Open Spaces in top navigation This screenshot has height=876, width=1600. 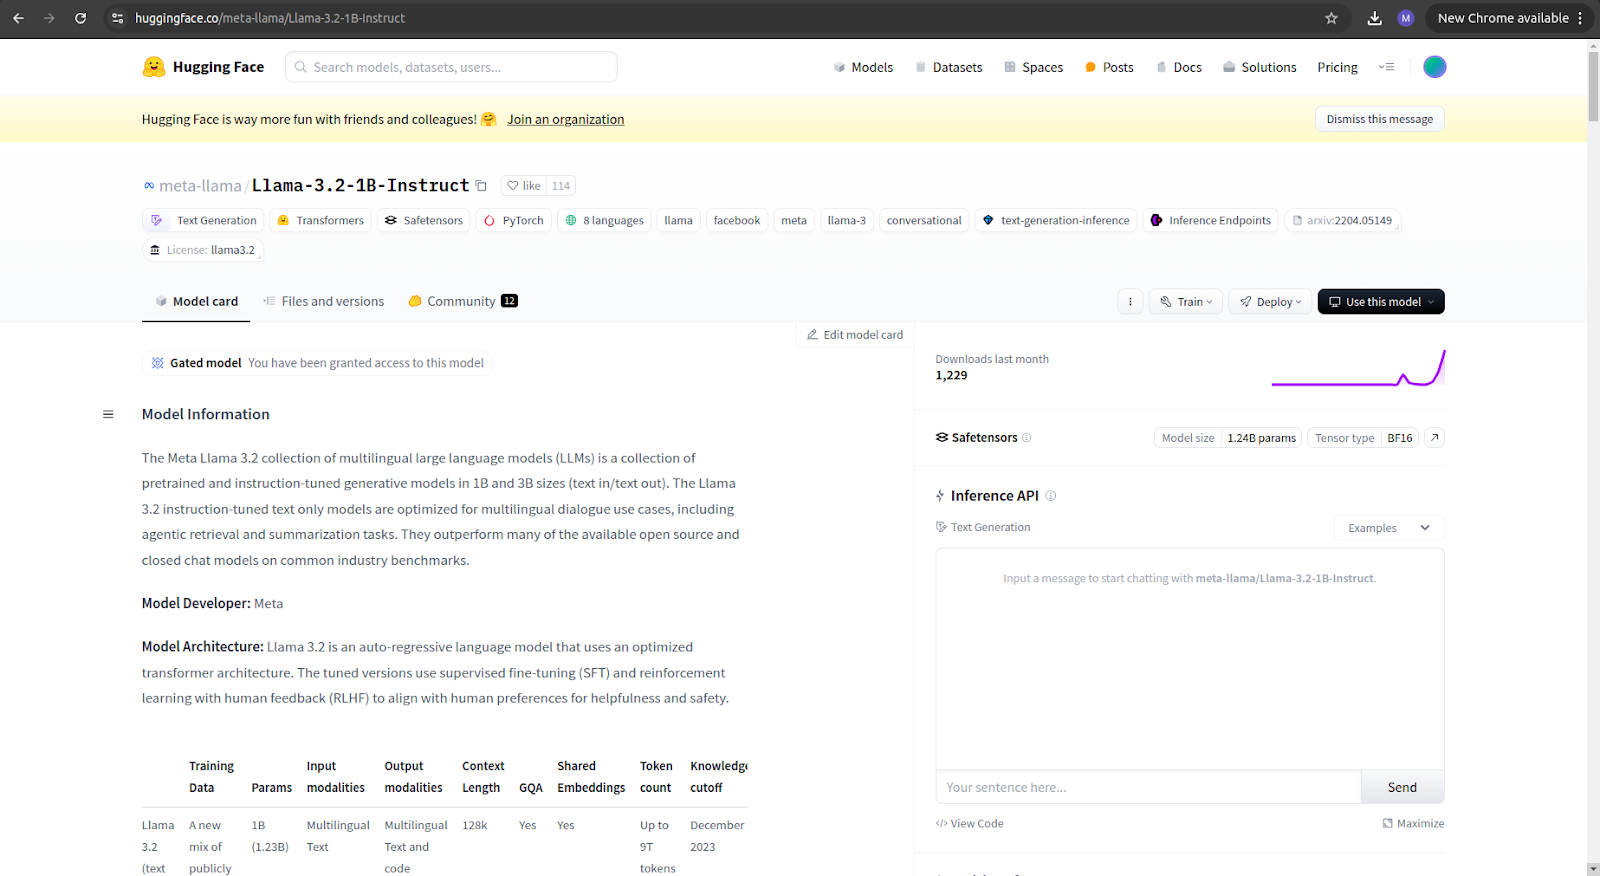[1034, 67]
